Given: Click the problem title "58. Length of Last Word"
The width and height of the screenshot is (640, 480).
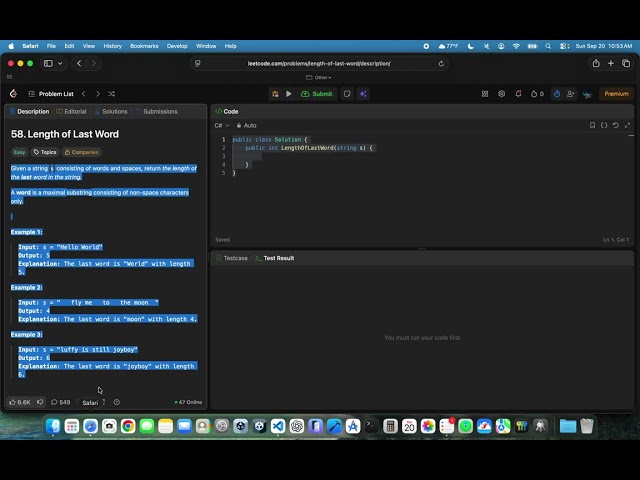Looking at the screenshot, I should click(x=65, y=134).
